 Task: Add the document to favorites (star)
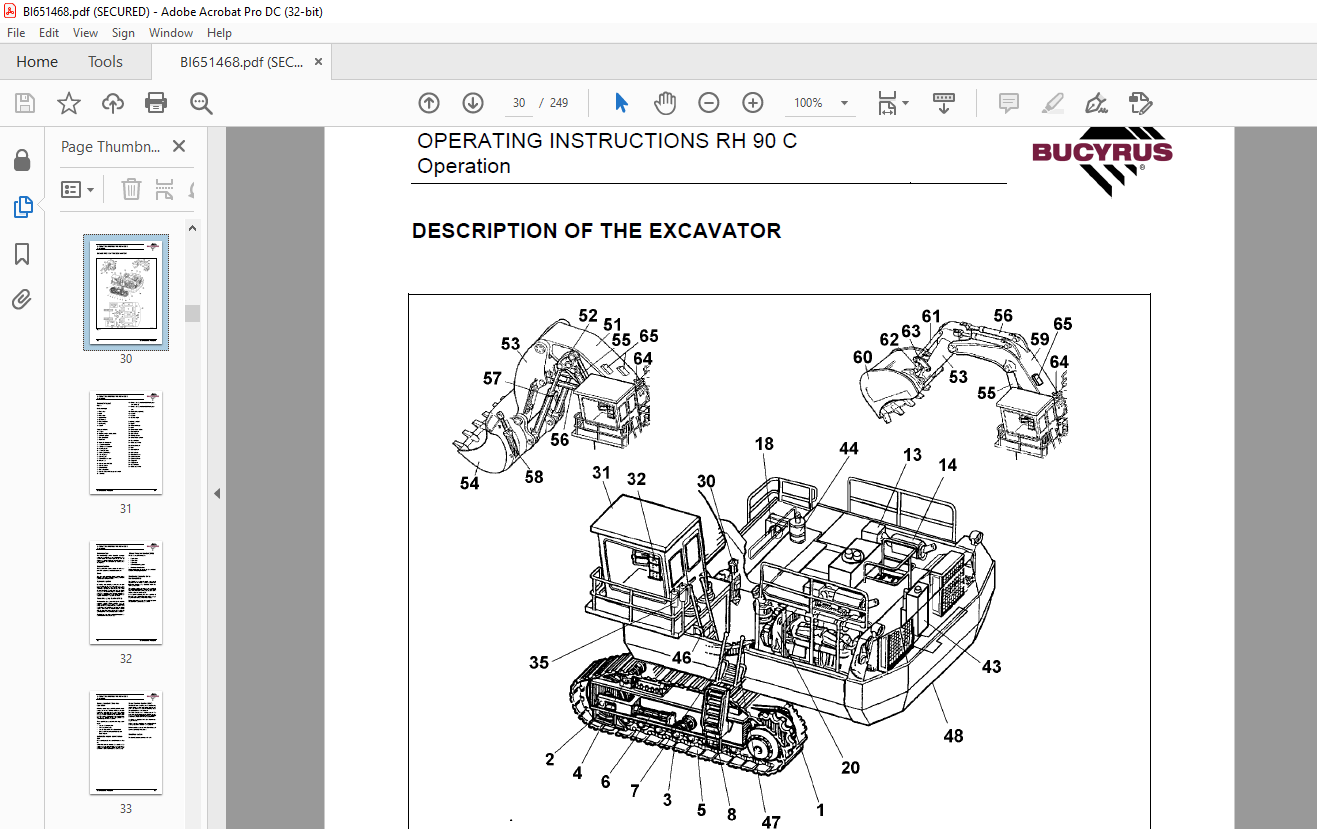click(x=68, y=102)
